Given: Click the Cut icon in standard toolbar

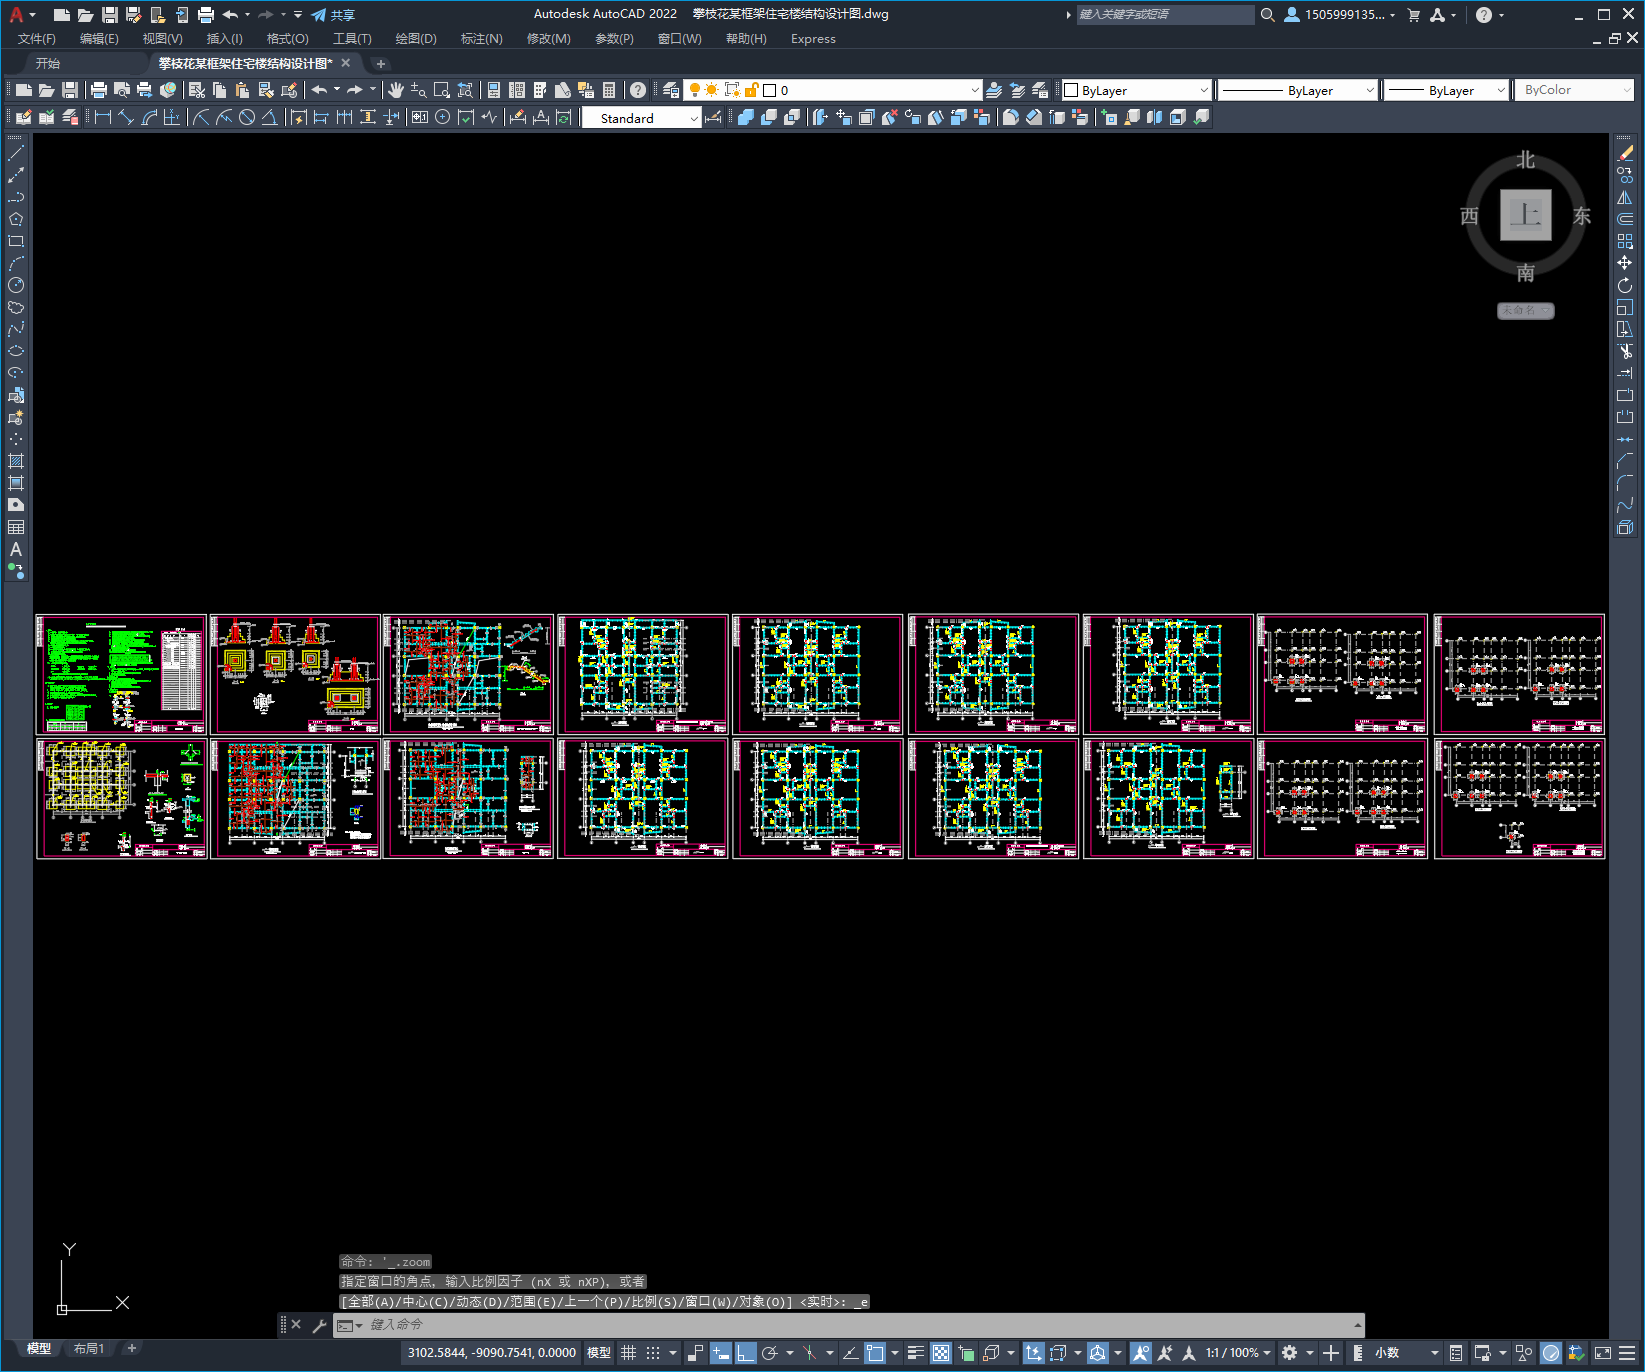Looking at the screenshot, I should (x=197, y=90).
